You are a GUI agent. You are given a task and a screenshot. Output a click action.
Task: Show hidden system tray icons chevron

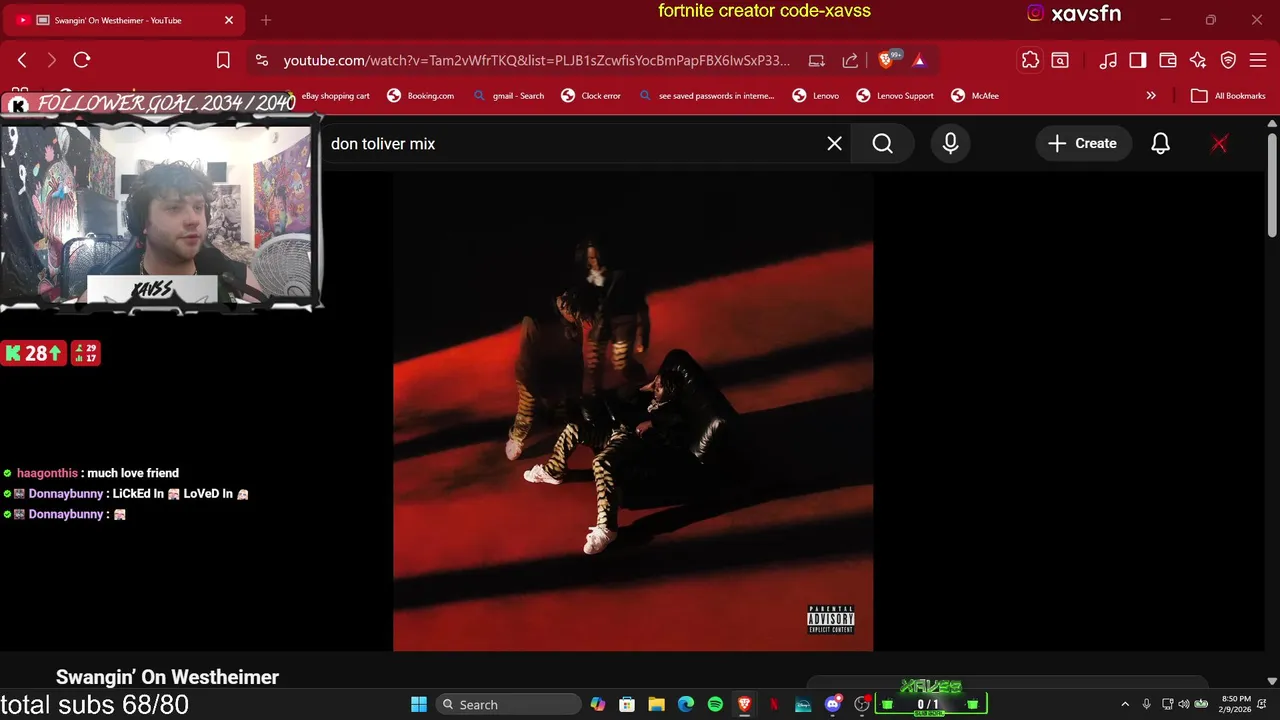tap(1125, 705)
